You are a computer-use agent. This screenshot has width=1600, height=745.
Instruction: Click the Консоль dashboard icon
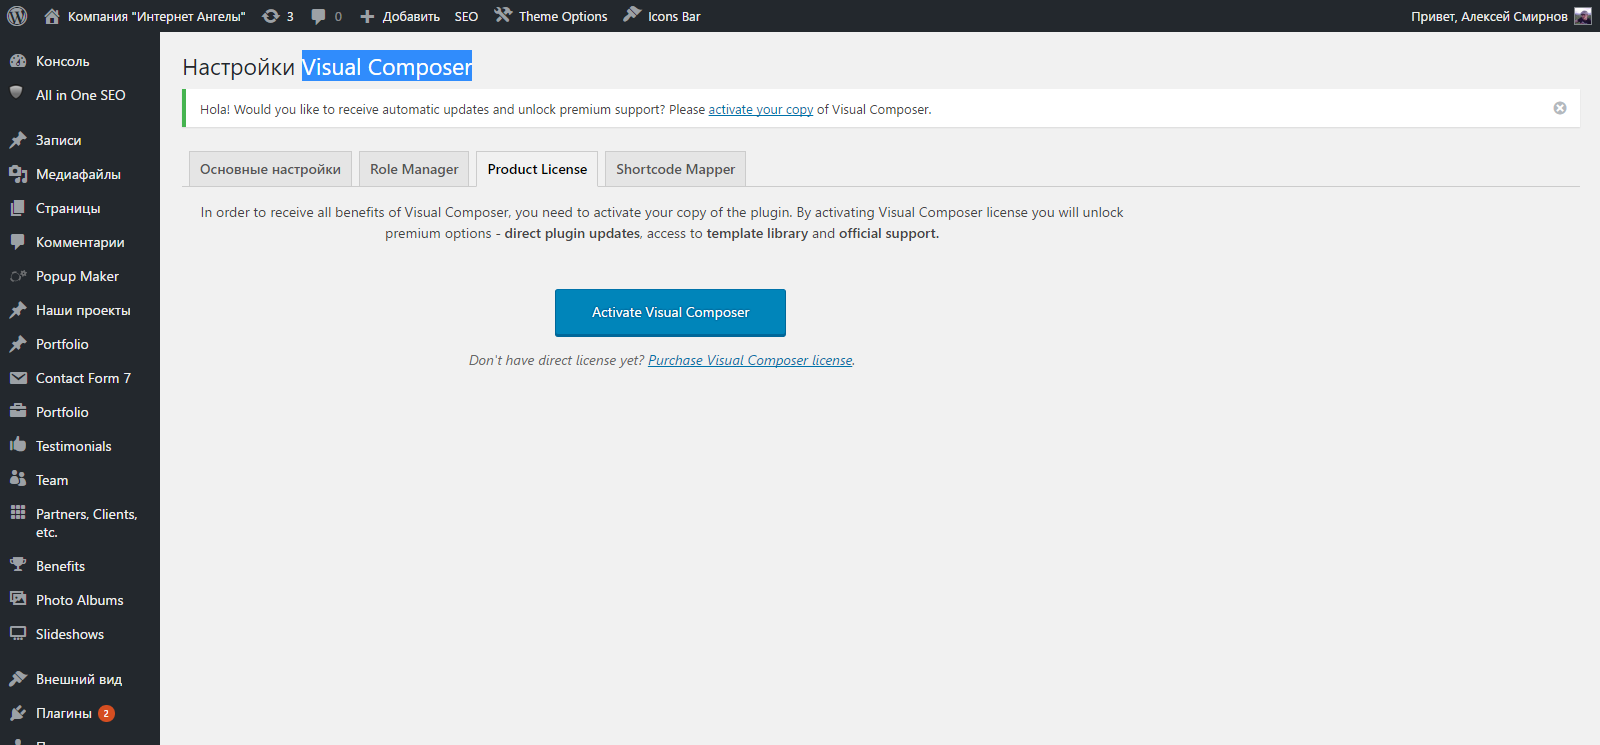click(x=18, y=61)
